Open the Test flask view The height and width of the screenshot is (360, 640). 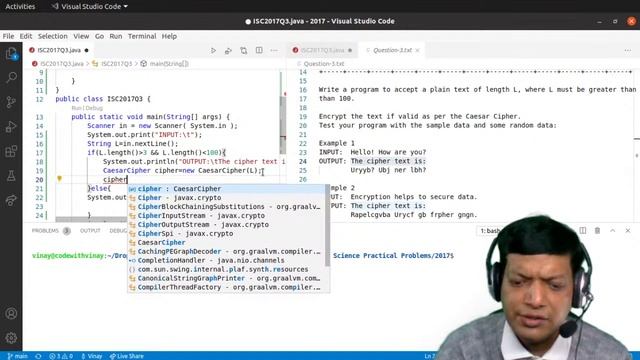tap(11, 176)
